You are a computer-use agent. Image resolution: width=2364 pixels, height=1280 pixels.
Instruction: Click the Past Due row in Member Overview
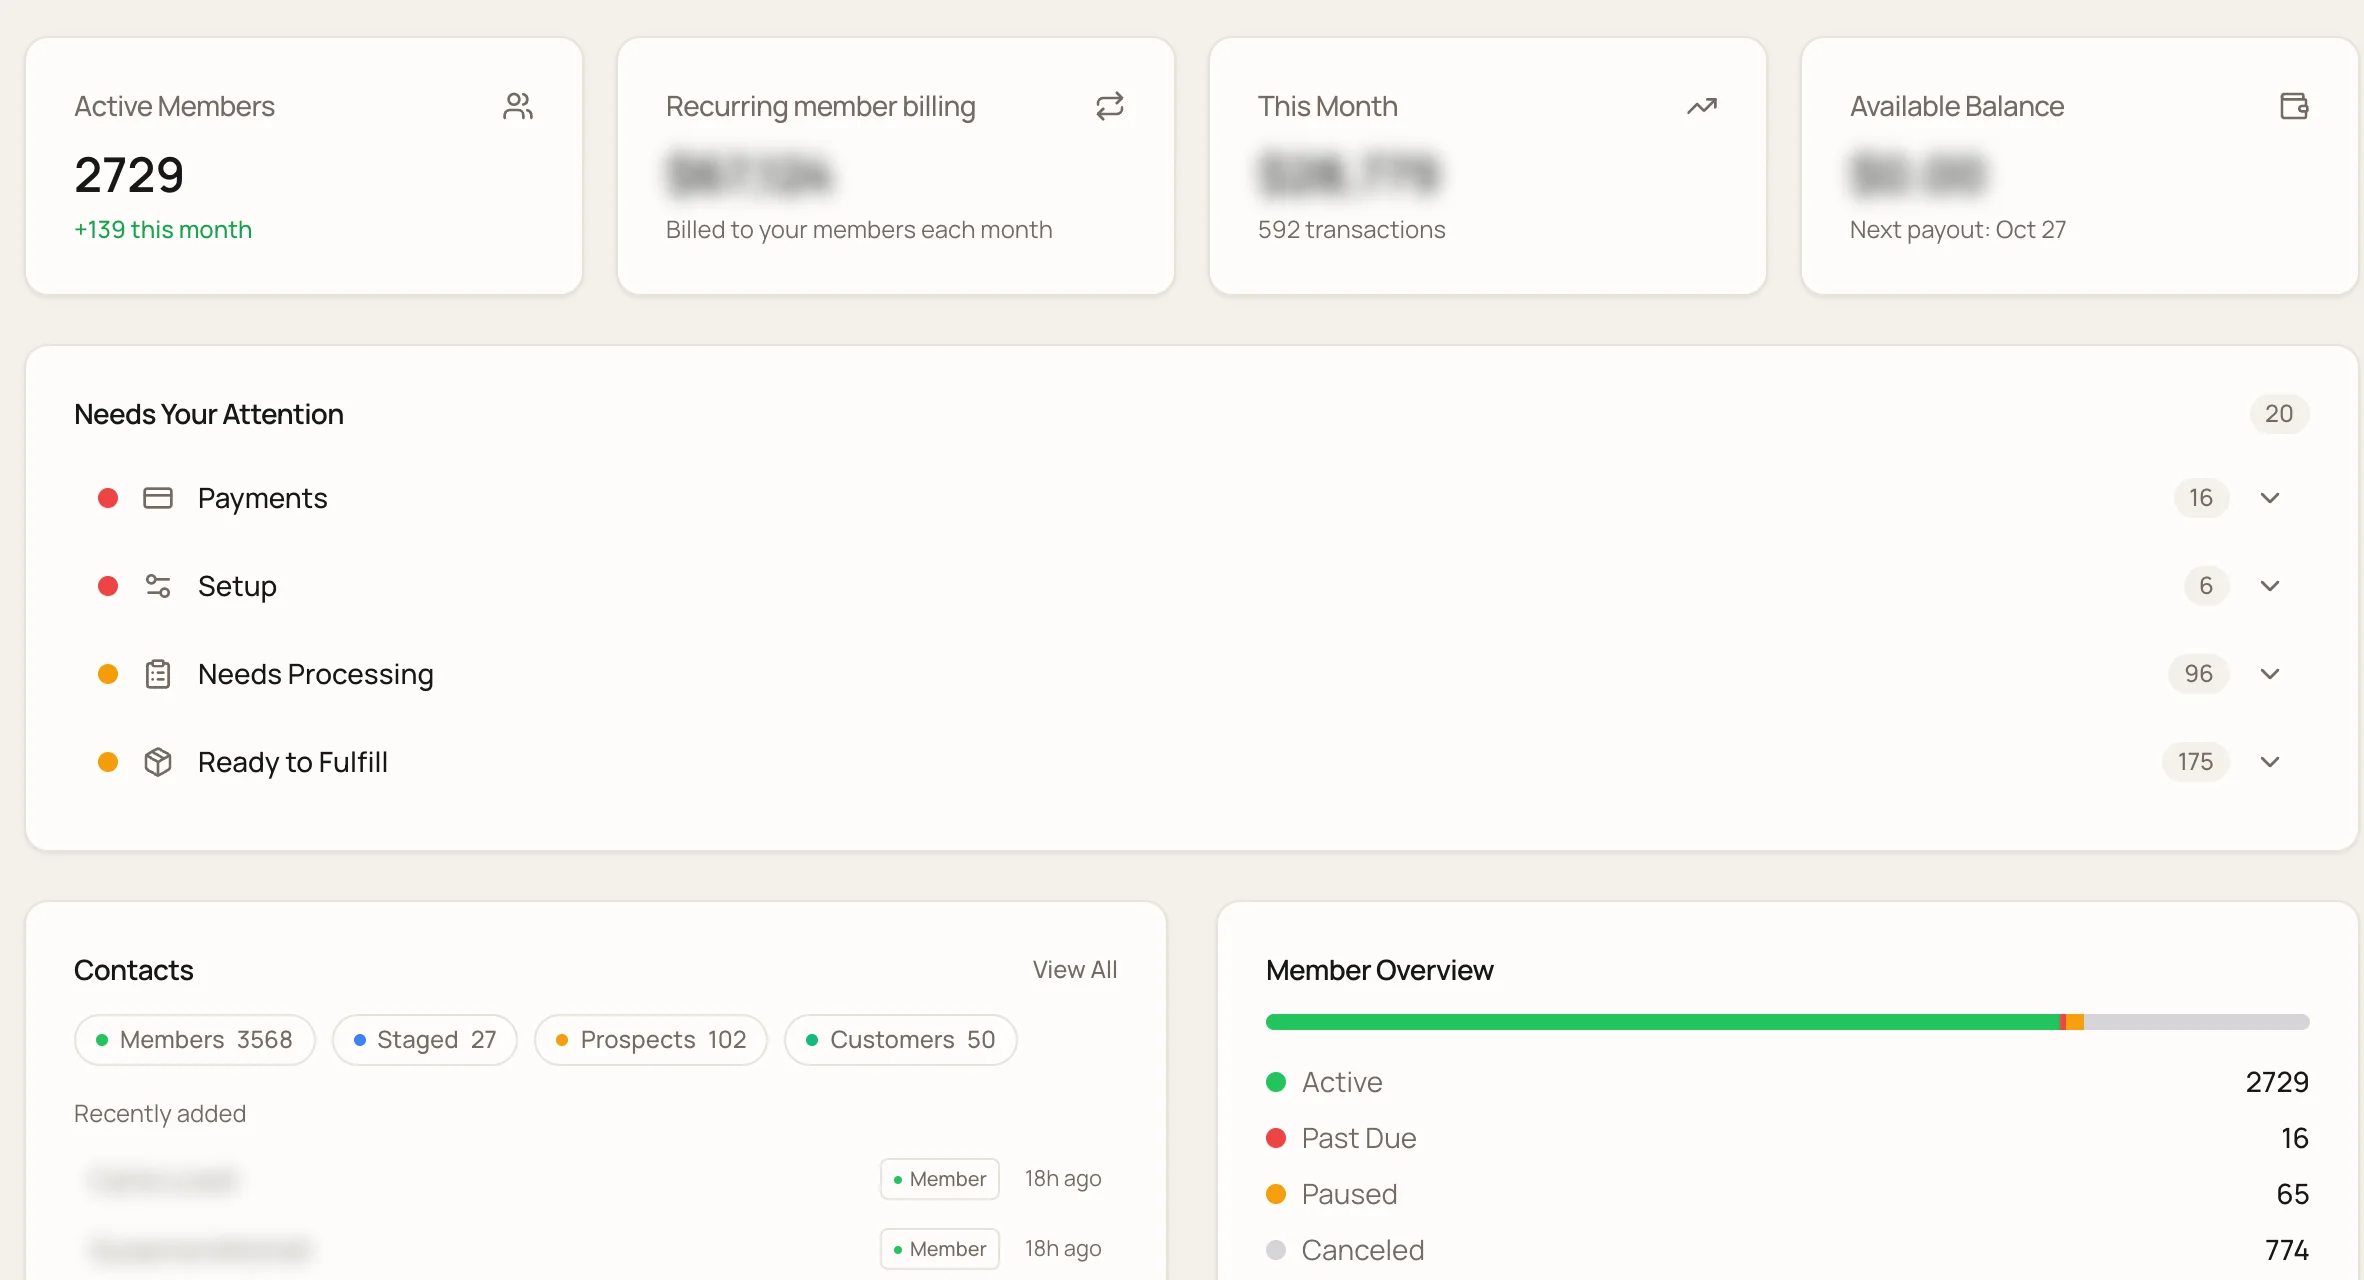[1787, 1138]
